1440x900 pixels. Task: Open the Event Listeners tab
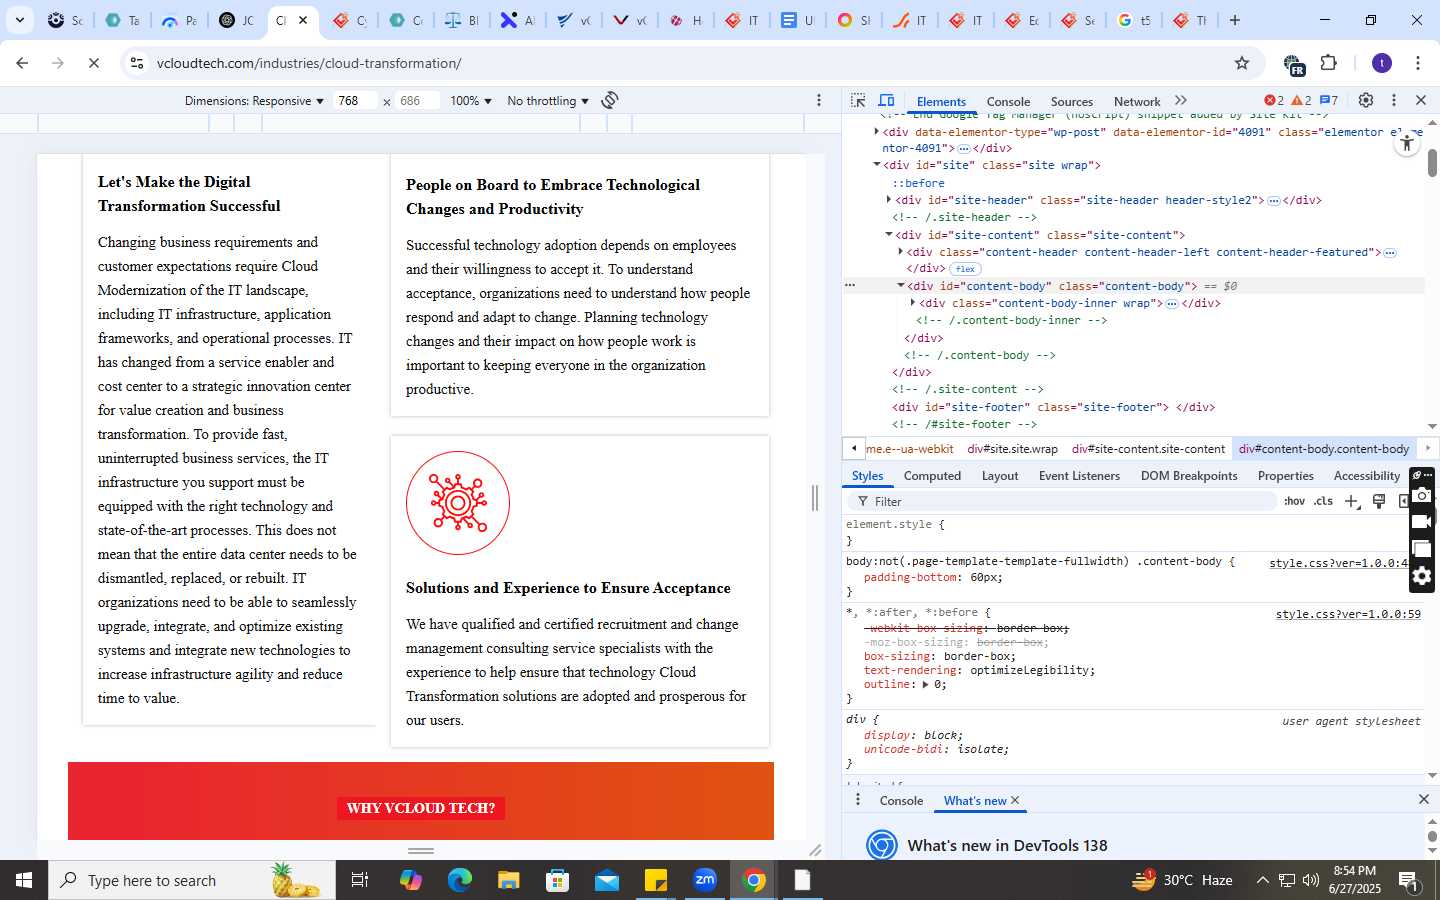(1079, 476)
